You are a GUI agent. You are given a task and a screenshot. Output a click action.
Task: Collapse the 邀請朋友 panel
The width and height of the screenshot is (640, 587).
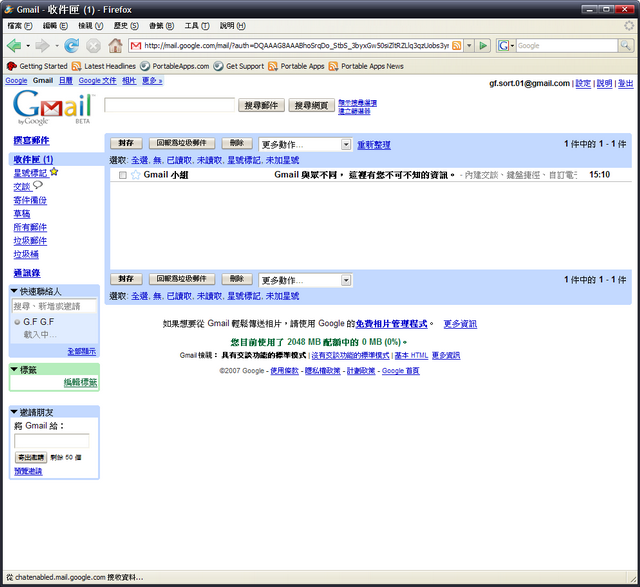14,411
